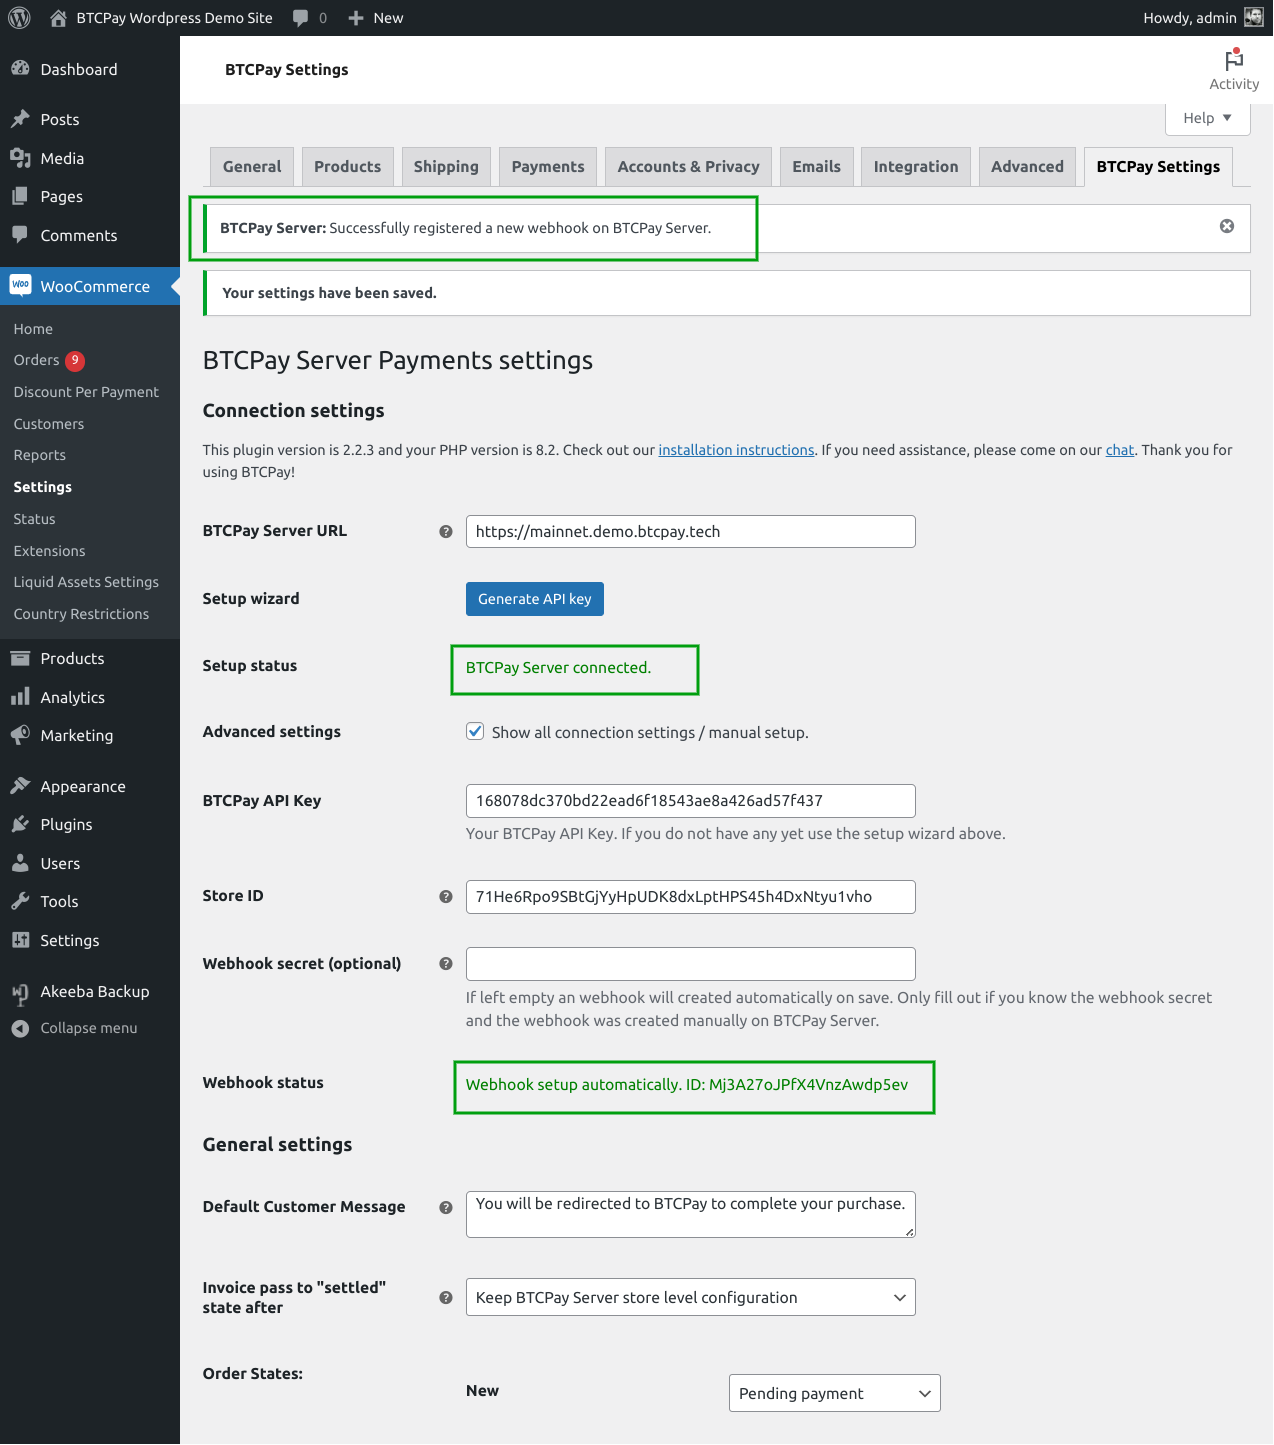This screenshot has height=1445, width=1274.
Task: Open the installation instructions link
Action: (x=736, y=450)
